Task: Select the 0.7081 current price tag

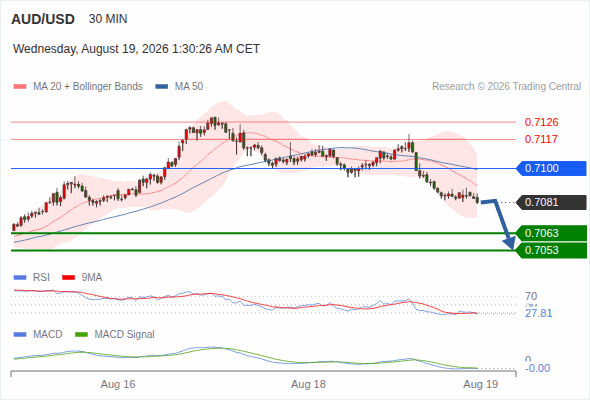Action: click(x=551, y=202)
